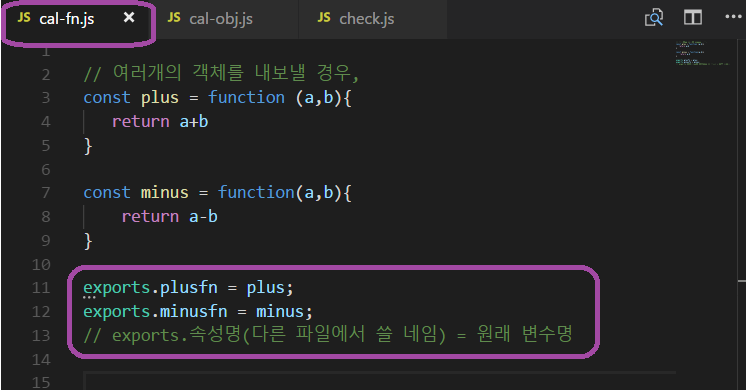Click the JS icon on check.js tab

coord(324,18)
